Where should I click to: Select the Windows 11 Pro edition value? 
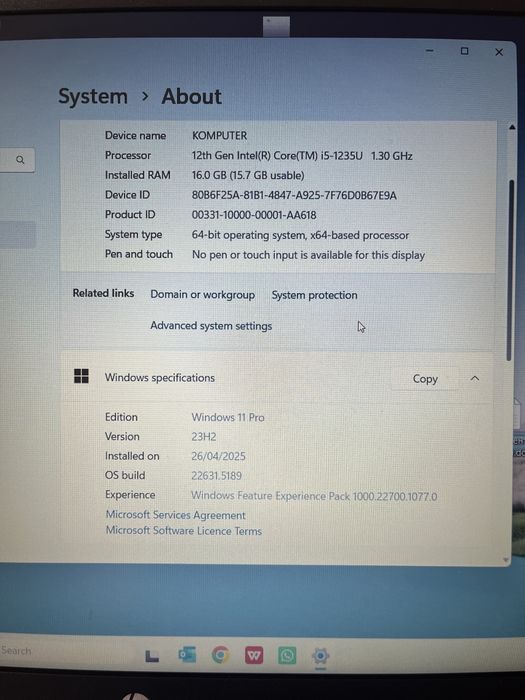228,417
